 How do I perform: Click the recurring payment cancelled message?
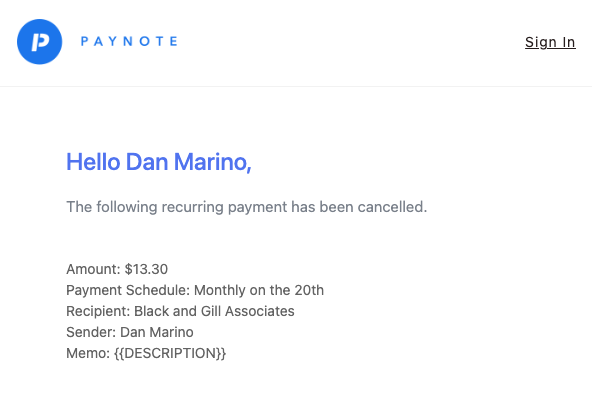tap(247, 207)
